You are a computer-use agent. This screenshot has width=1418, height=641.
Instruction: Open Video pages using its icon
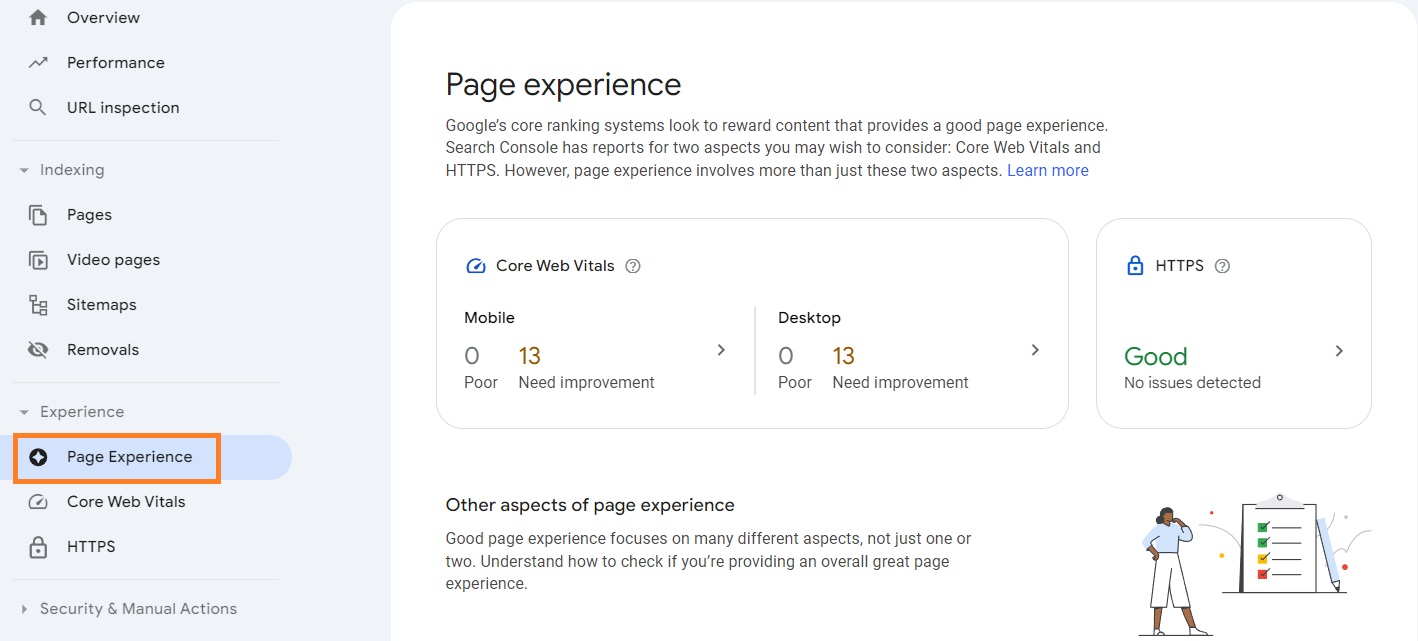coord(38,259)
